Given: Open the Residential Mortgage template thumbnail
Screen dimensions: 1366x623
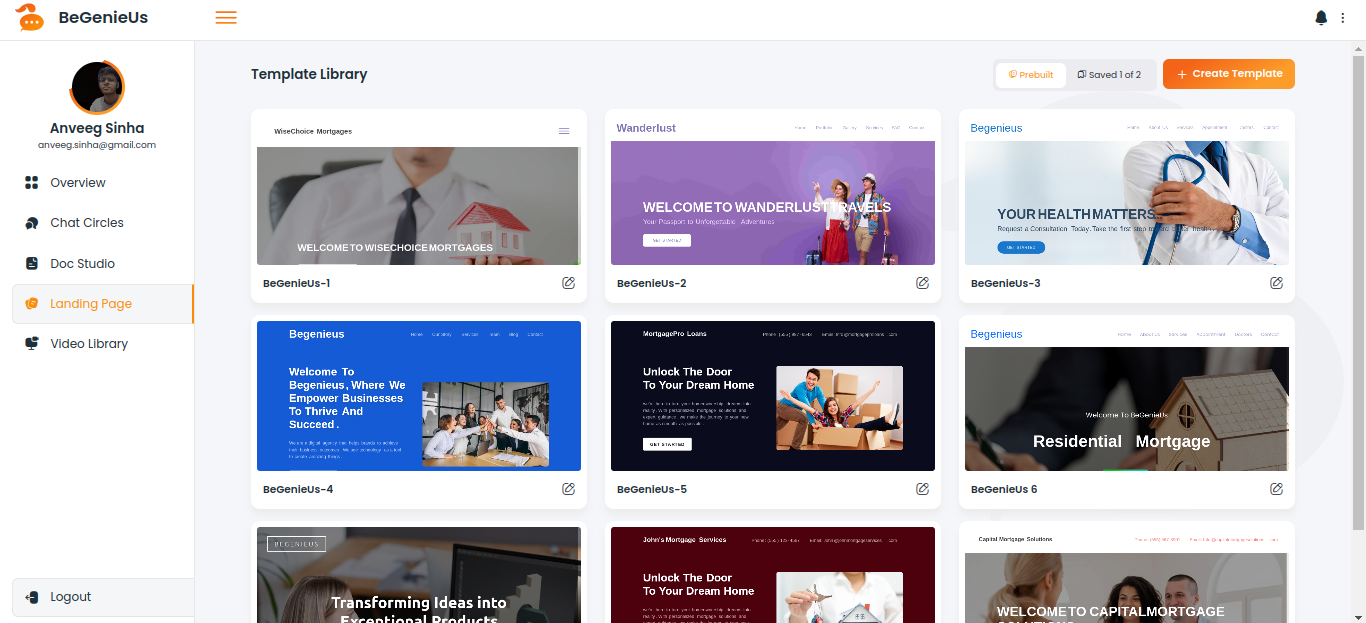Looking at the screenshot, I should [1127, 396].
